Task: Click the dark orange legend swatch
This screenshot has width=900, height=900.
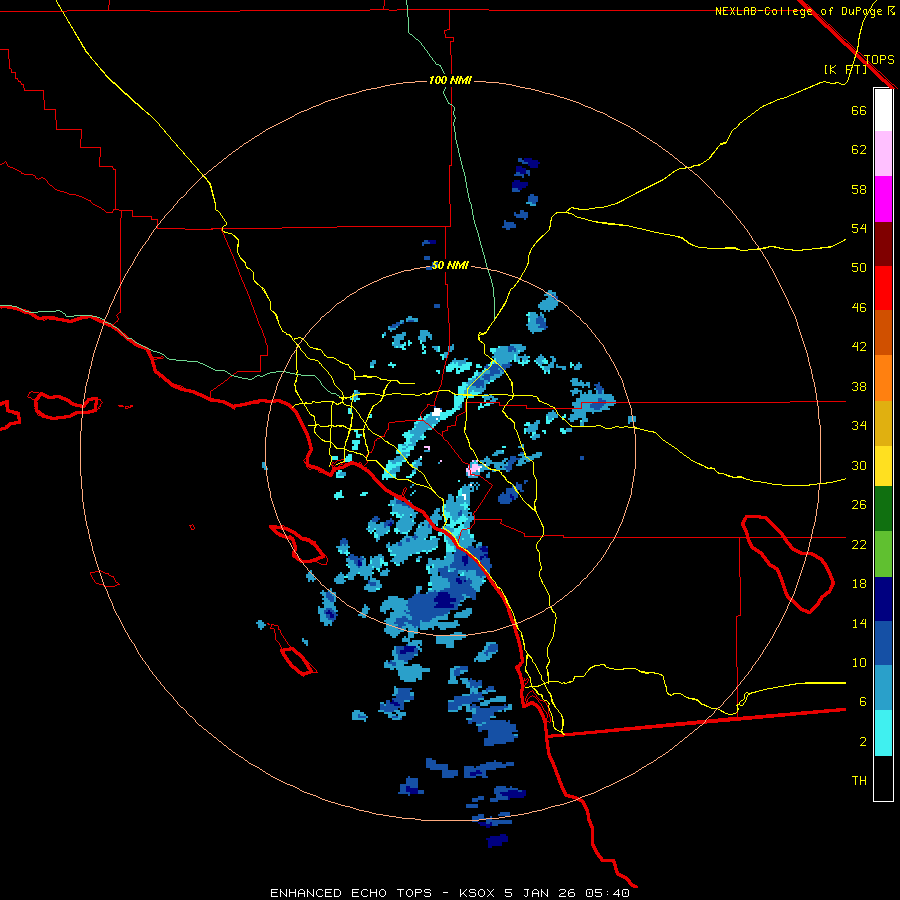Action: [x=883, y=332]
